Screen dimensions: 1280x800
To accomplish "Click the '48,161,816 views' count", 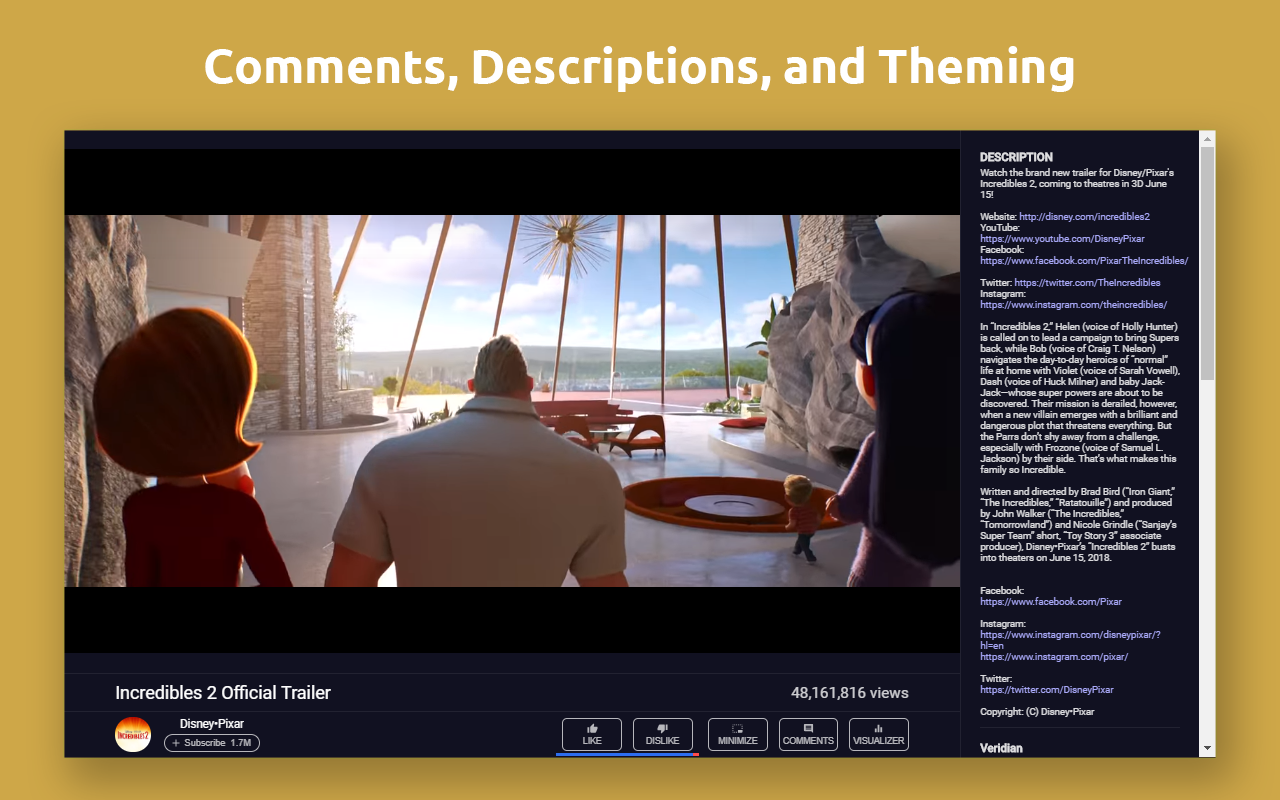I will tap(849, 693).
